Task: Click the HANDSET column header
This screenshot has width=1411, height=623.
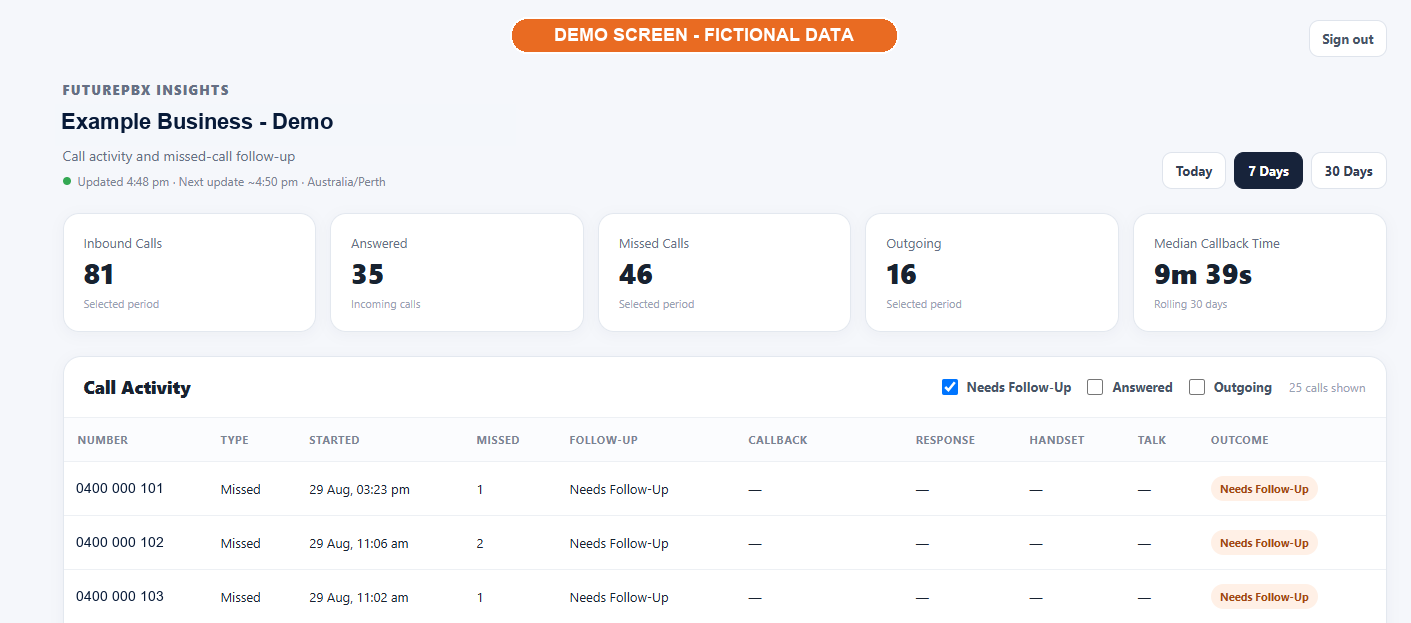Action: (1057, 440)
